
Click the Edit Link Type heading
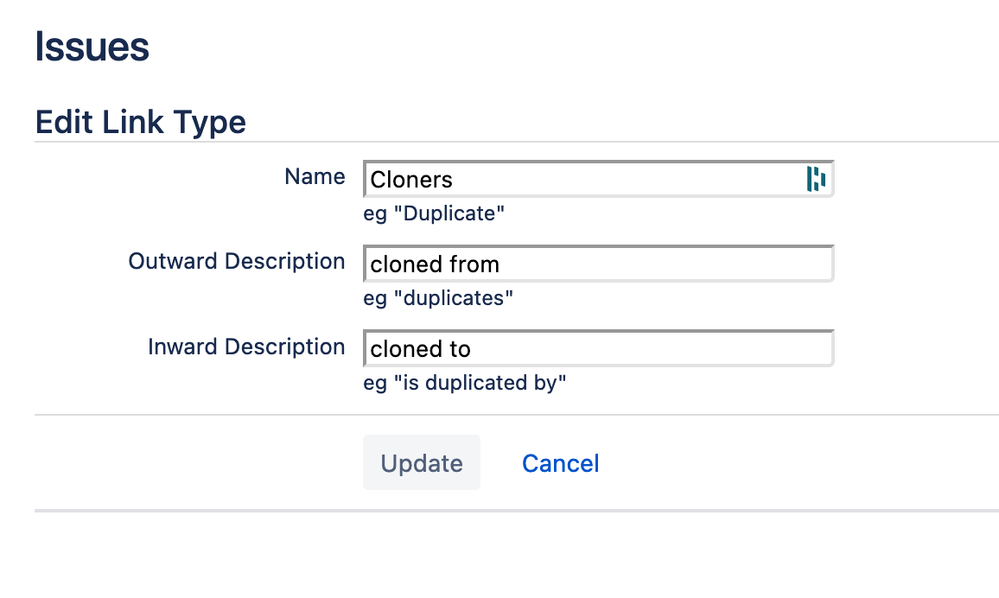[x=140, y=122]
